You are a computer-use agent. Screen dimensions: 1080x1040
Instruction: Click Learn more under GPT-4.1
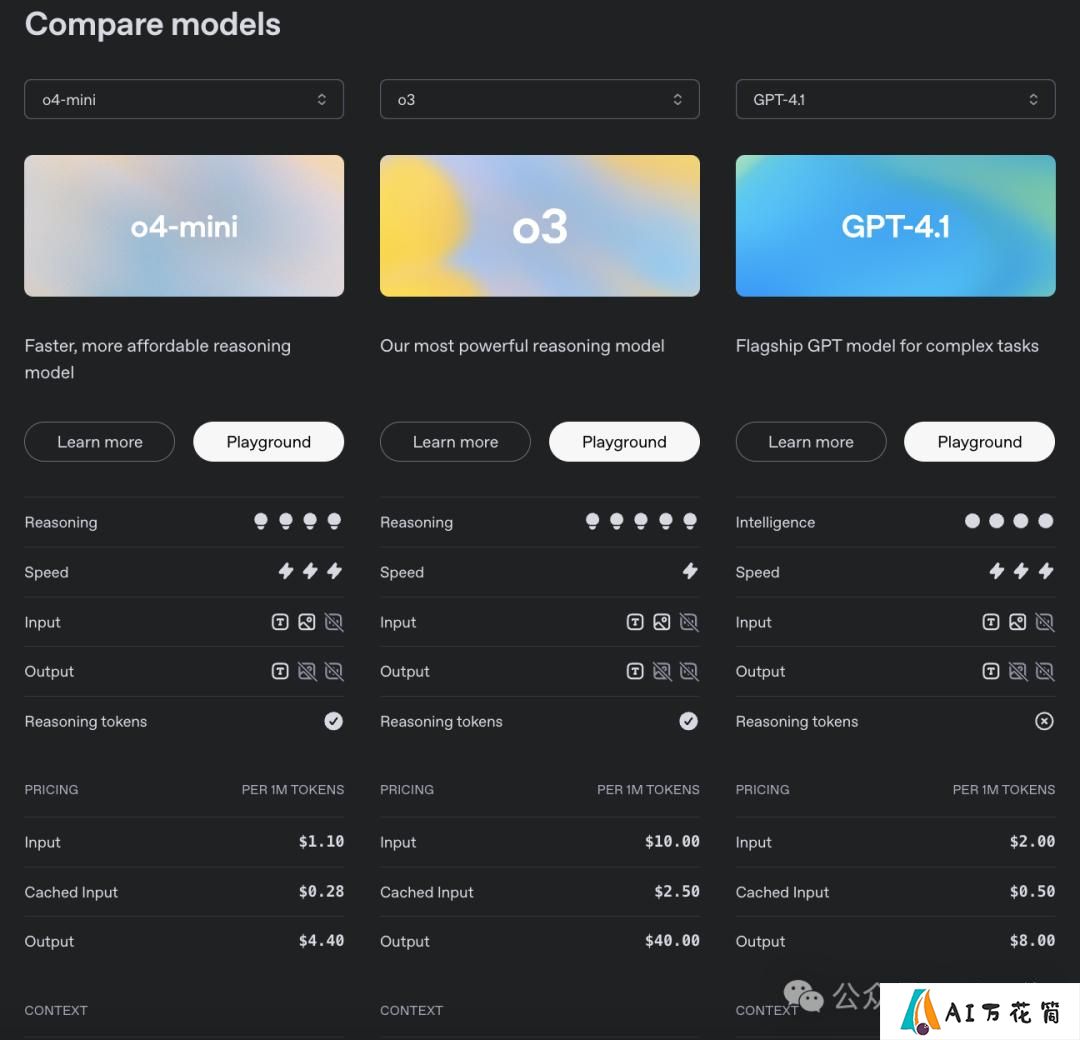[811, 441]
